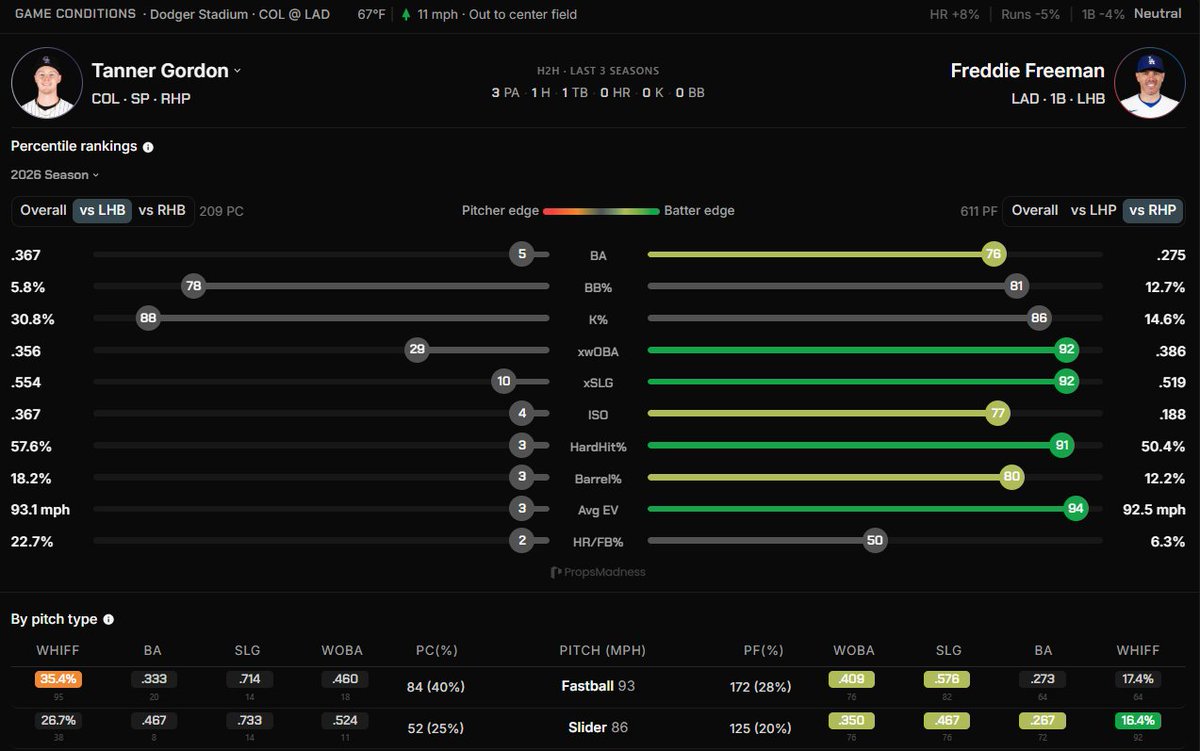The image size is (1200, 751).
Task: Select pitcher vs LHB split
Action: point(102,210)
